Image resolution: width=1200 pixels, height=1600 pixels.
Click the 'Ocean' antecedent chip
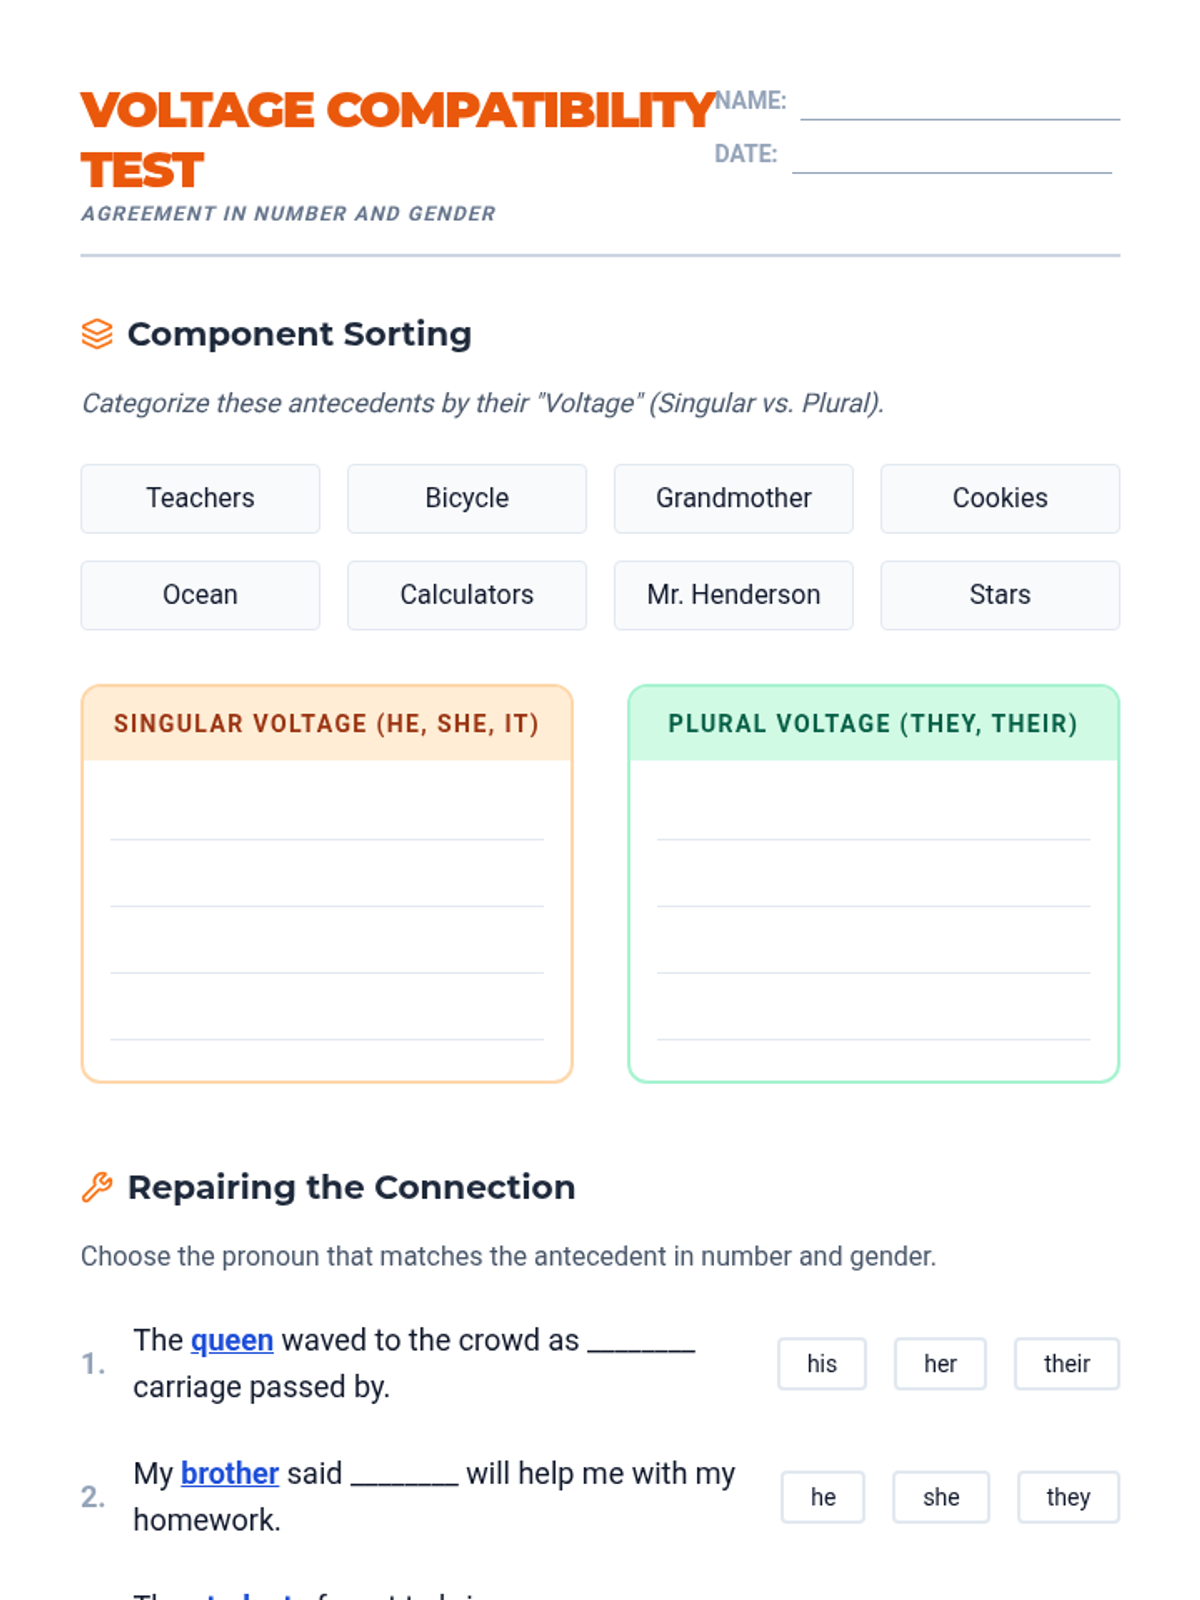[200, 595]
